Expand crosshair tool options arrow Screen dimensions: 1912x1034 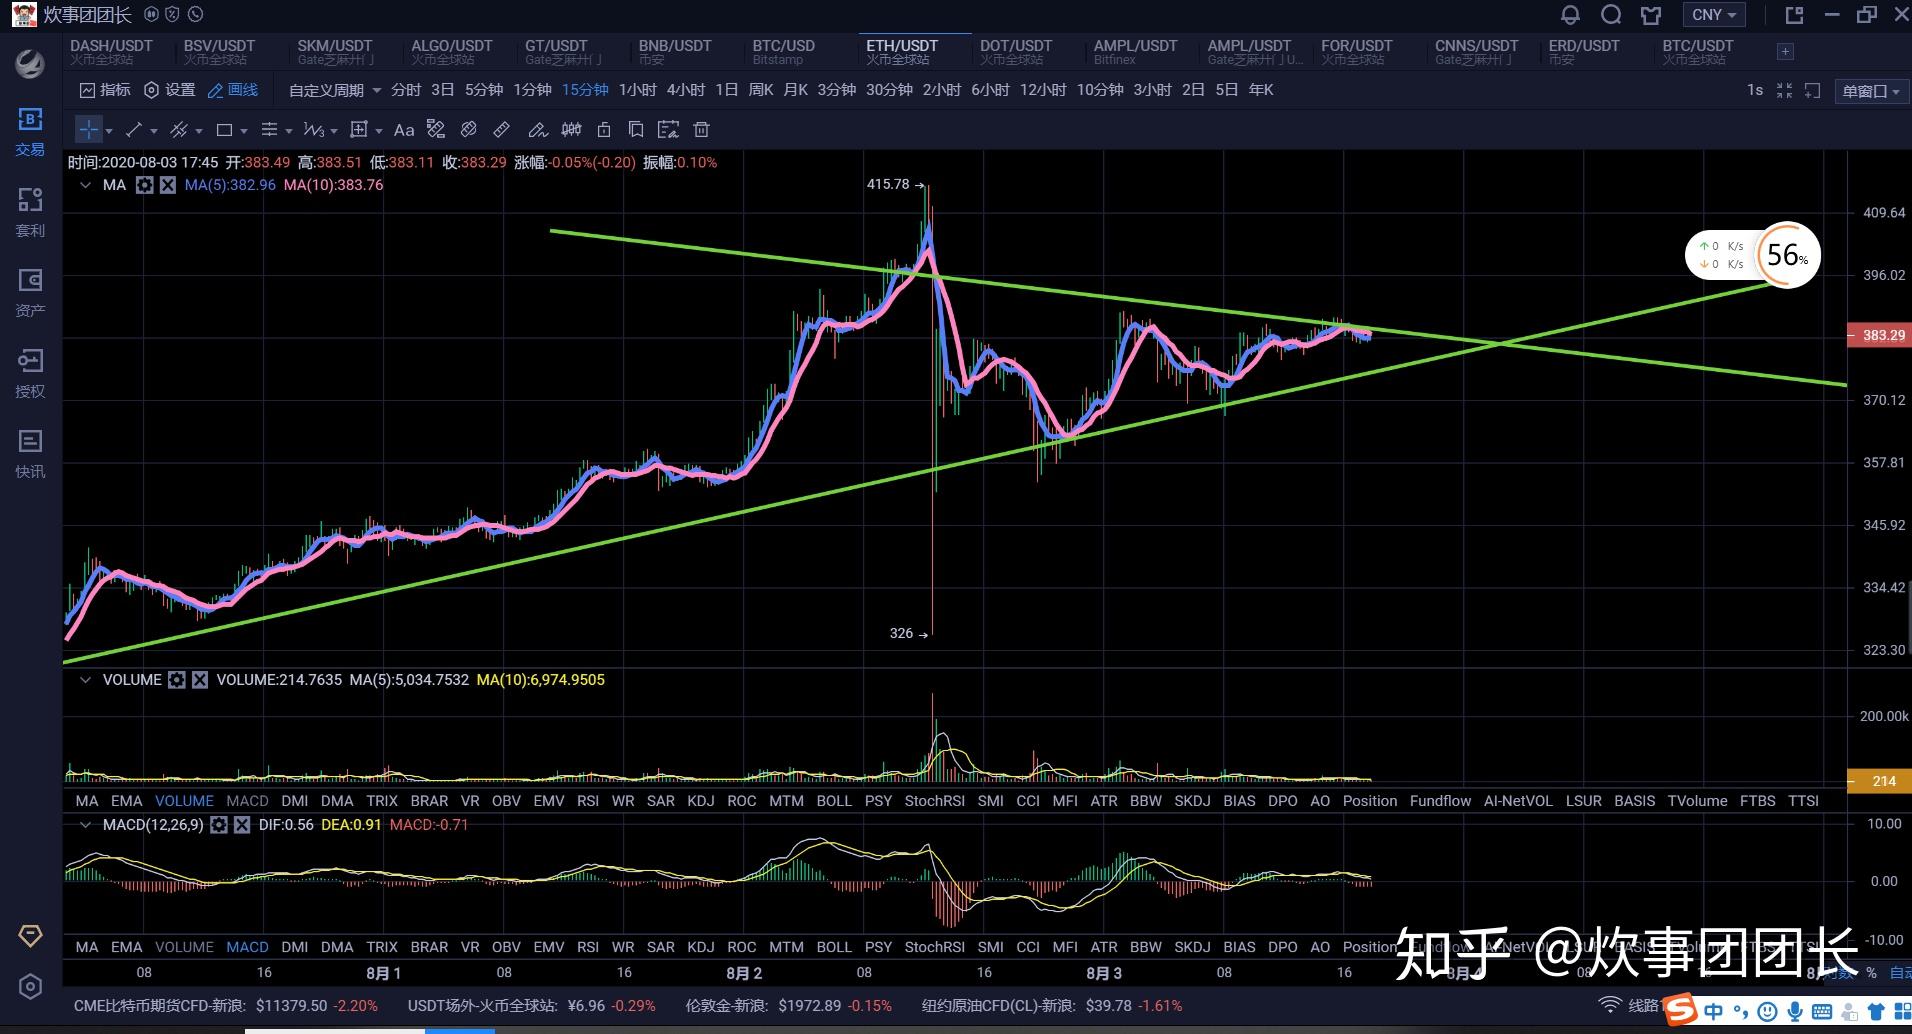[109, 131]
